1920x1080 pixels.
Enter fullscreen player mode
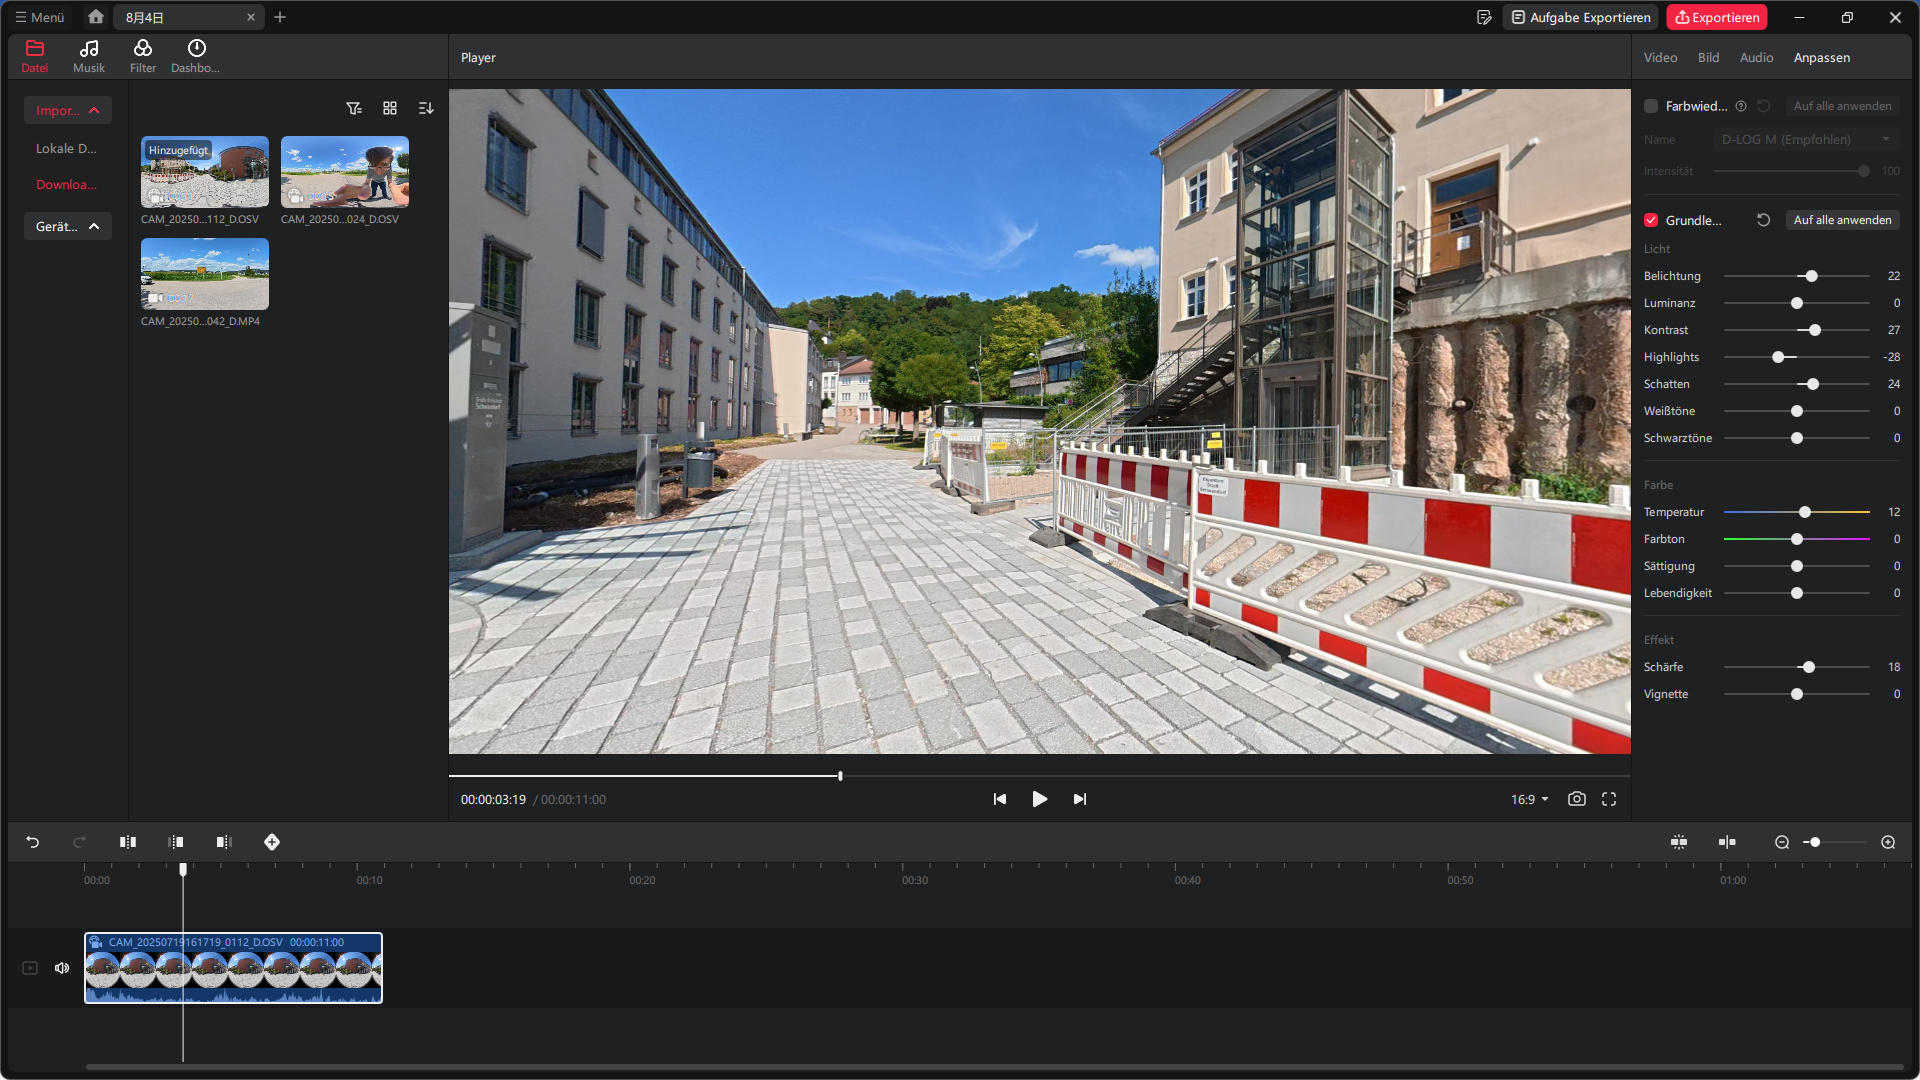pyautogui.click(x=1609, y=799)
